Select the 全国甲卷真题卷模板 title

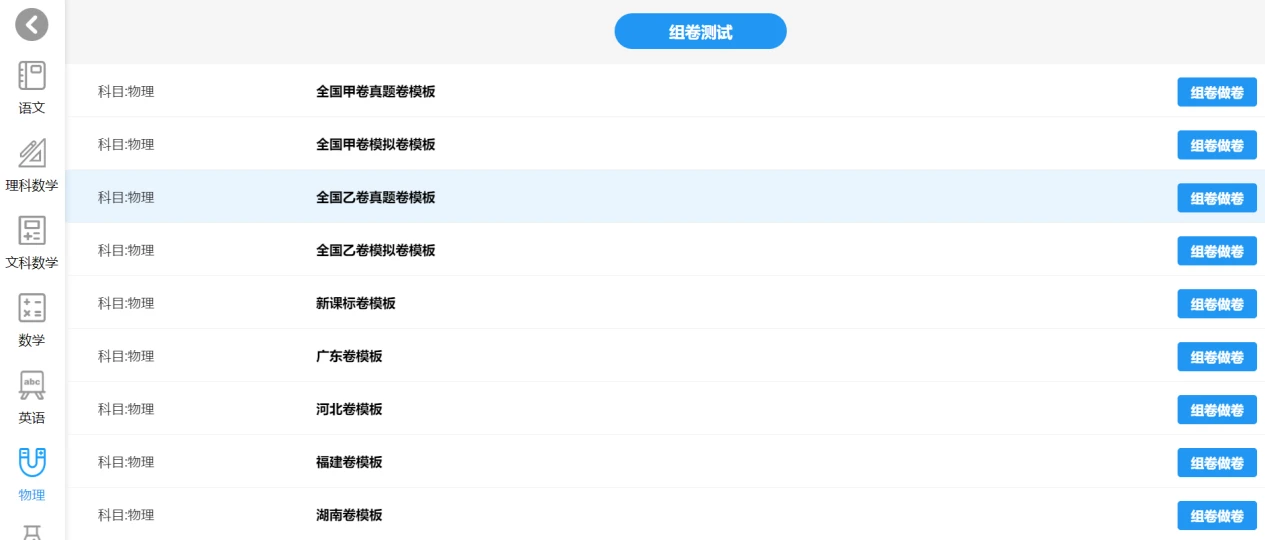(376, 91)
